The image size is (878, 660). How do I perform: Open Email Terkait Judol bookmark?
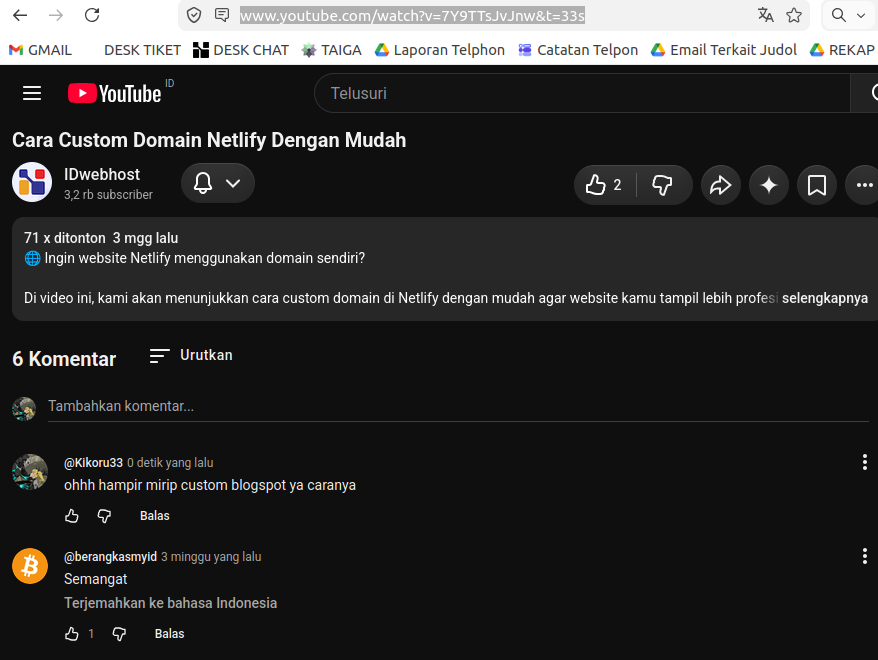[724, 50]
